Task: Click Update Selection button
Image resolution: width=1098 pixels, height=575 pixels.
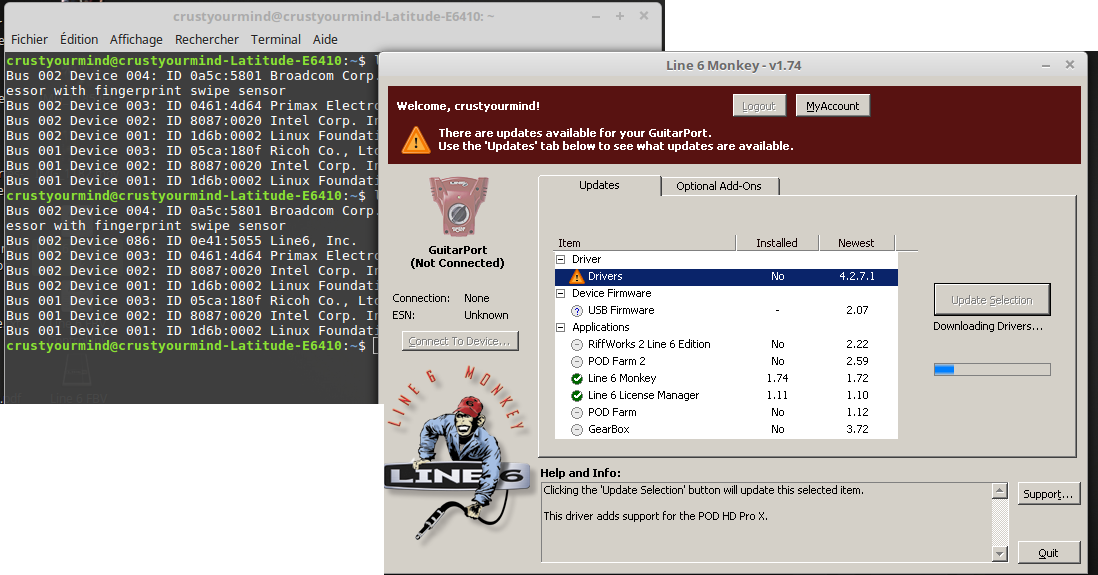Action: [992, 300]
